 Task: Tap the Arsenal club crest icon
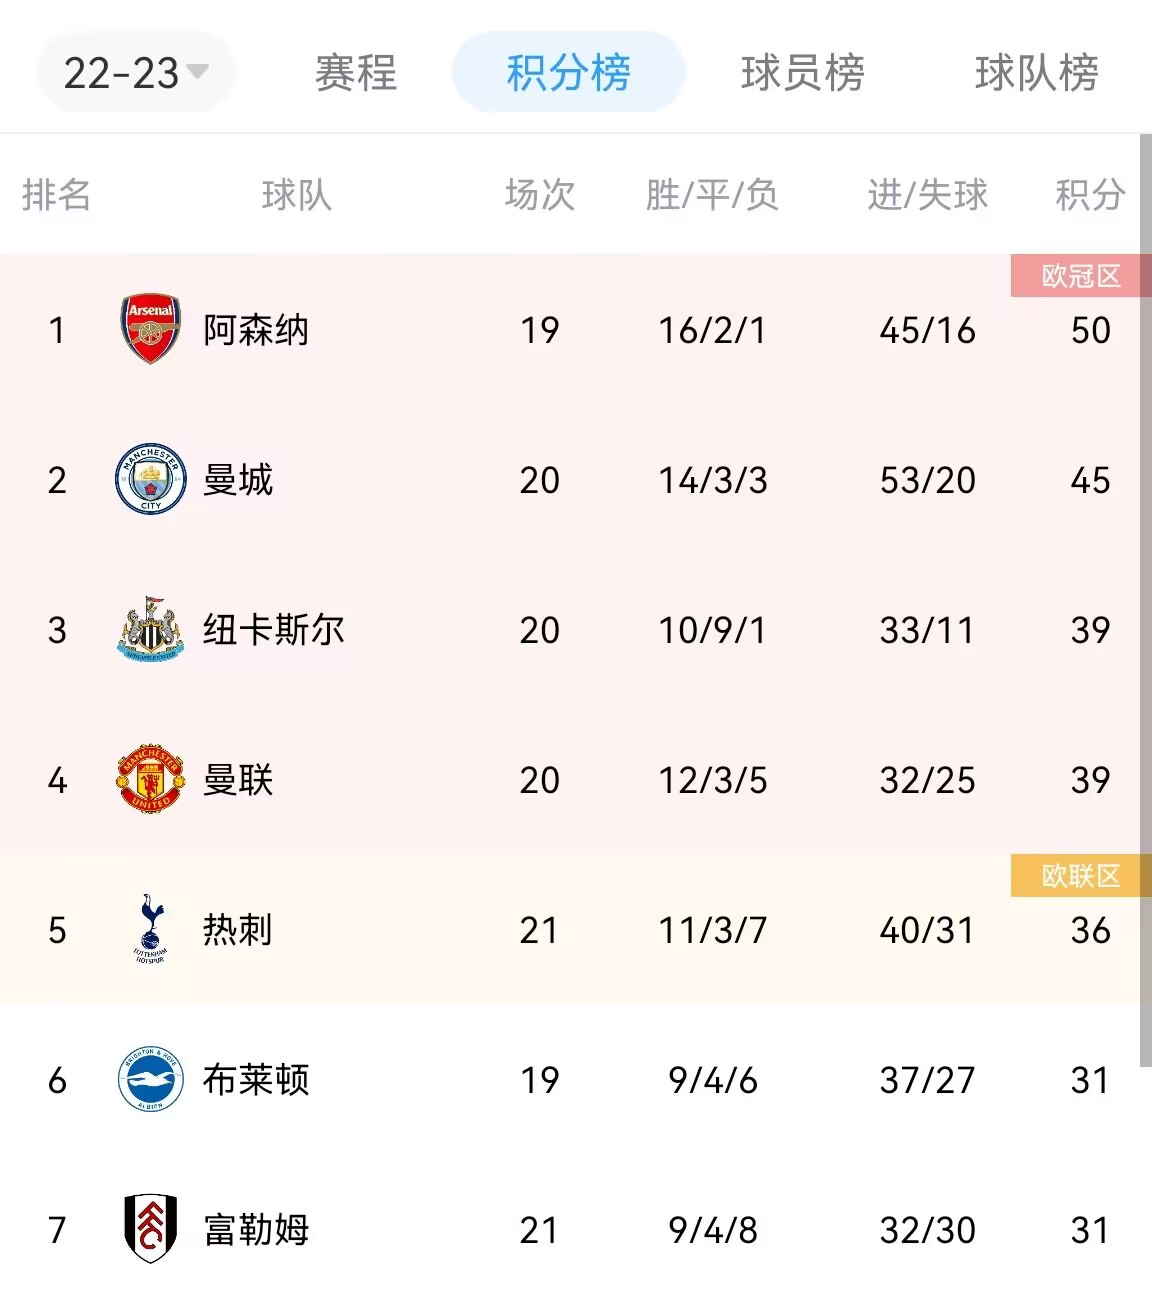pos(151,329)
